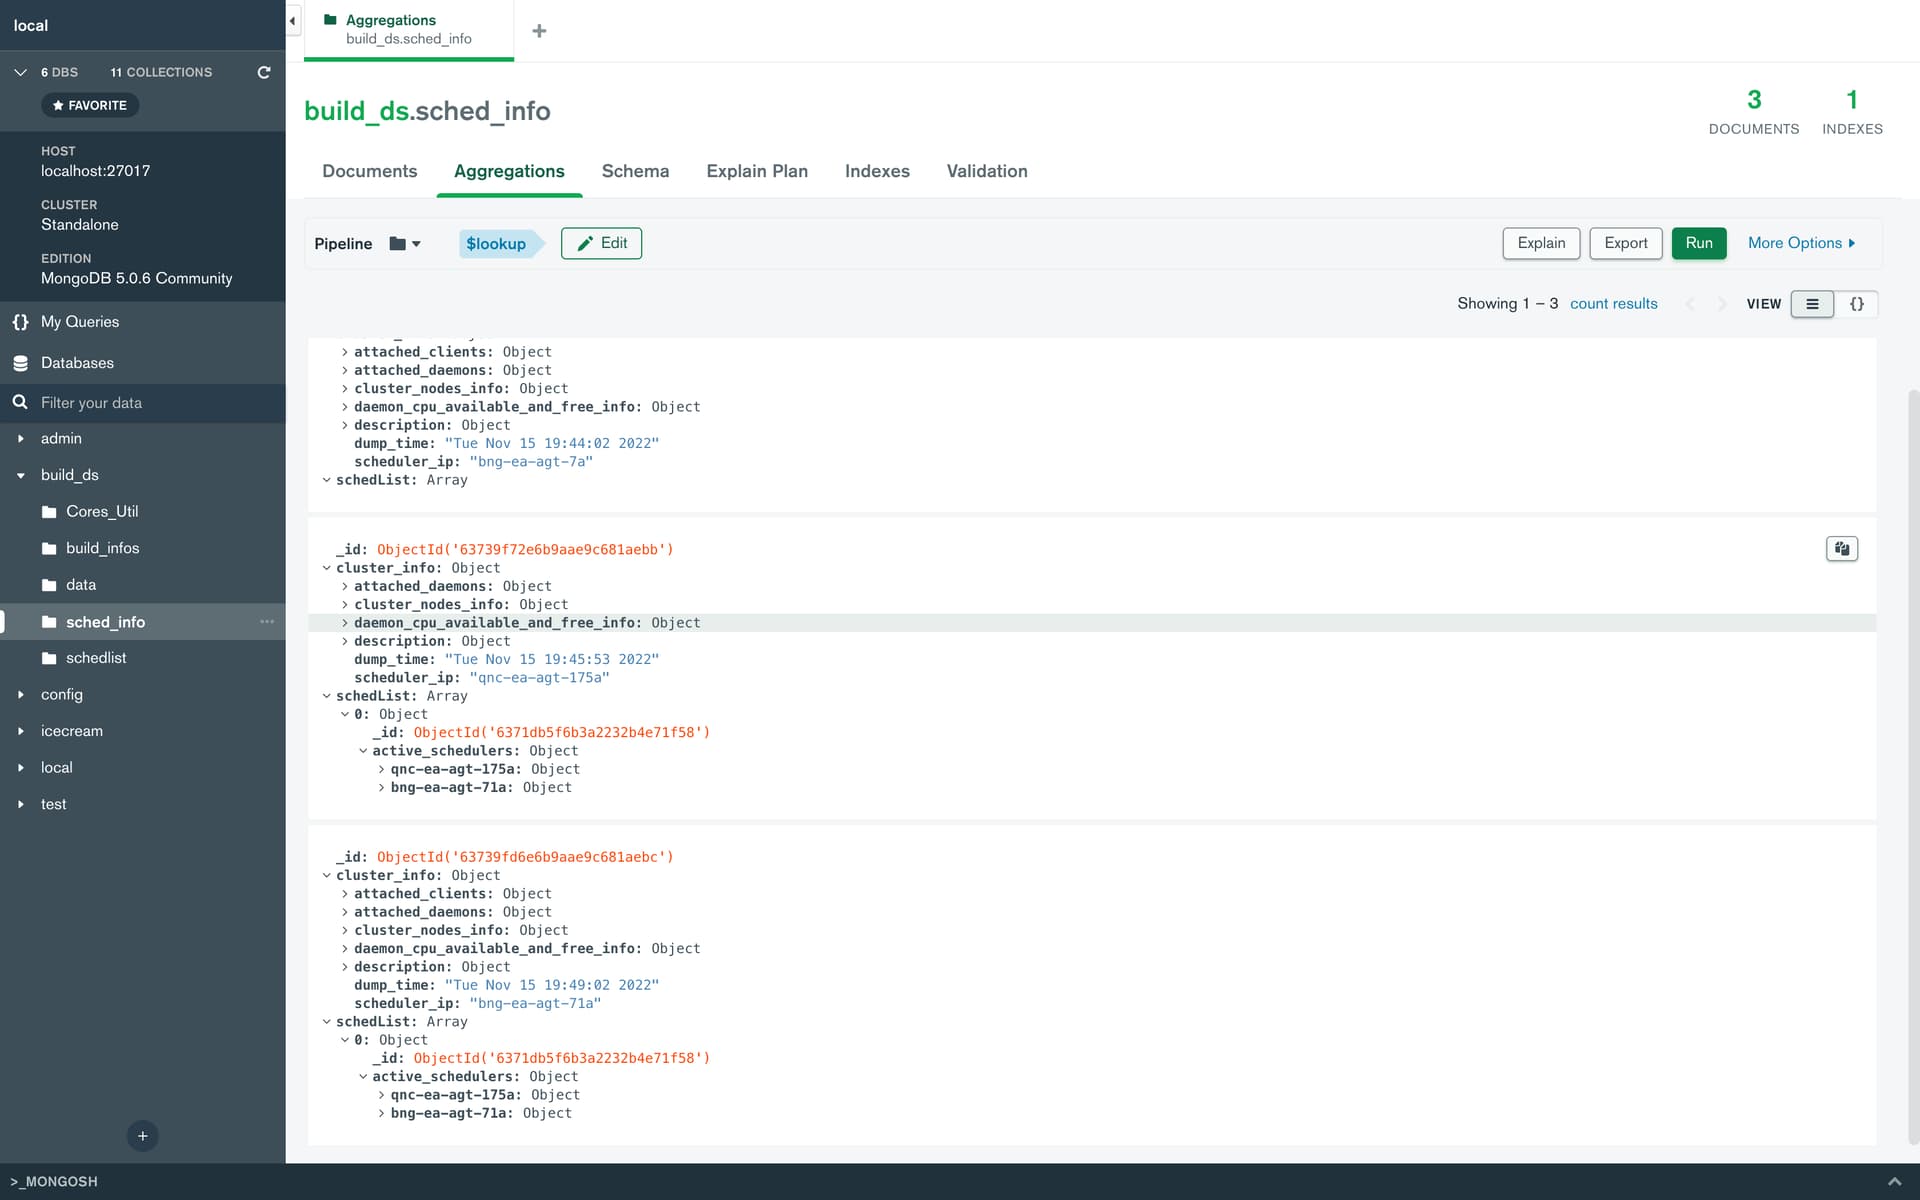
Task: Open the Schema tab
Action: [x=635, y=171]
